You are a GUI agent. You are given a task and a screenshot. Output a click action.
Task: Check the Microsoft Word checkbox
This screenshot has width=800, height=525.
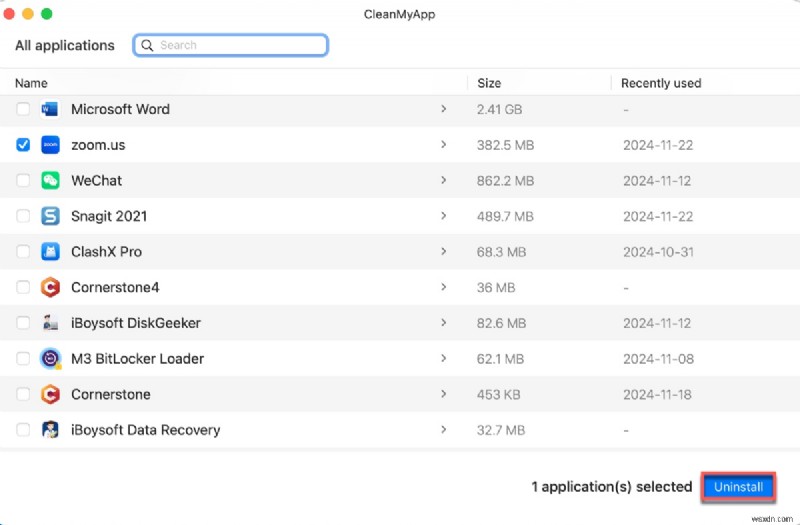pos(23,109)
